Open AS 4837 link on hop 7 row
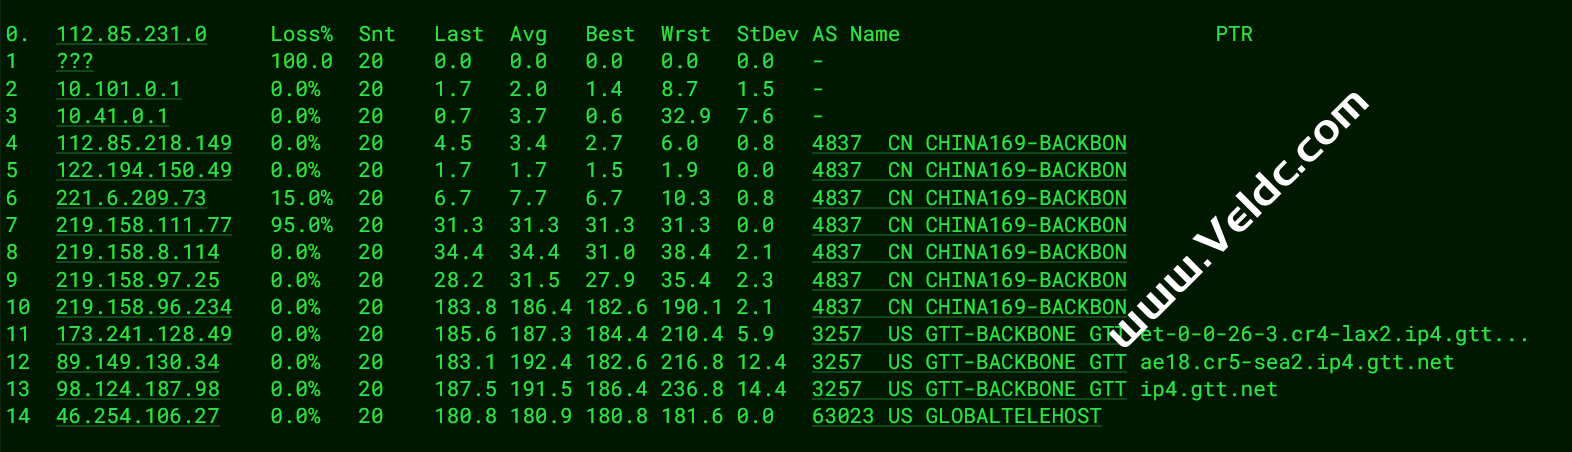This screenshot has width=1572, height=452. (x=969, y=225)
